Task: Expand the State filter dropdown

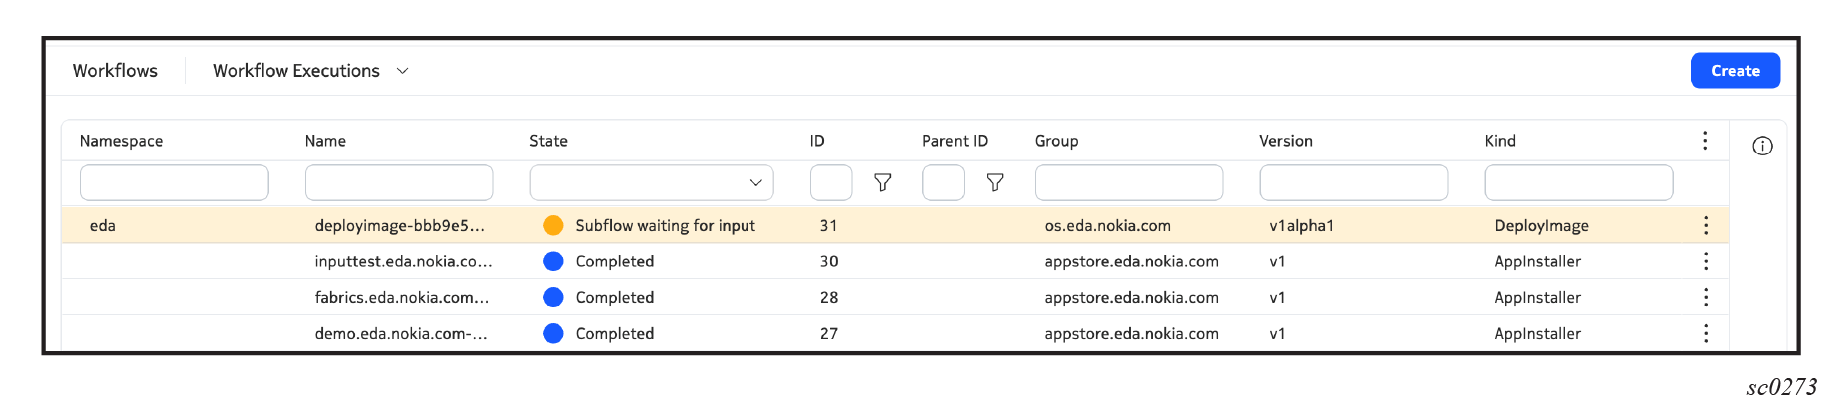Action: [651, 182]
